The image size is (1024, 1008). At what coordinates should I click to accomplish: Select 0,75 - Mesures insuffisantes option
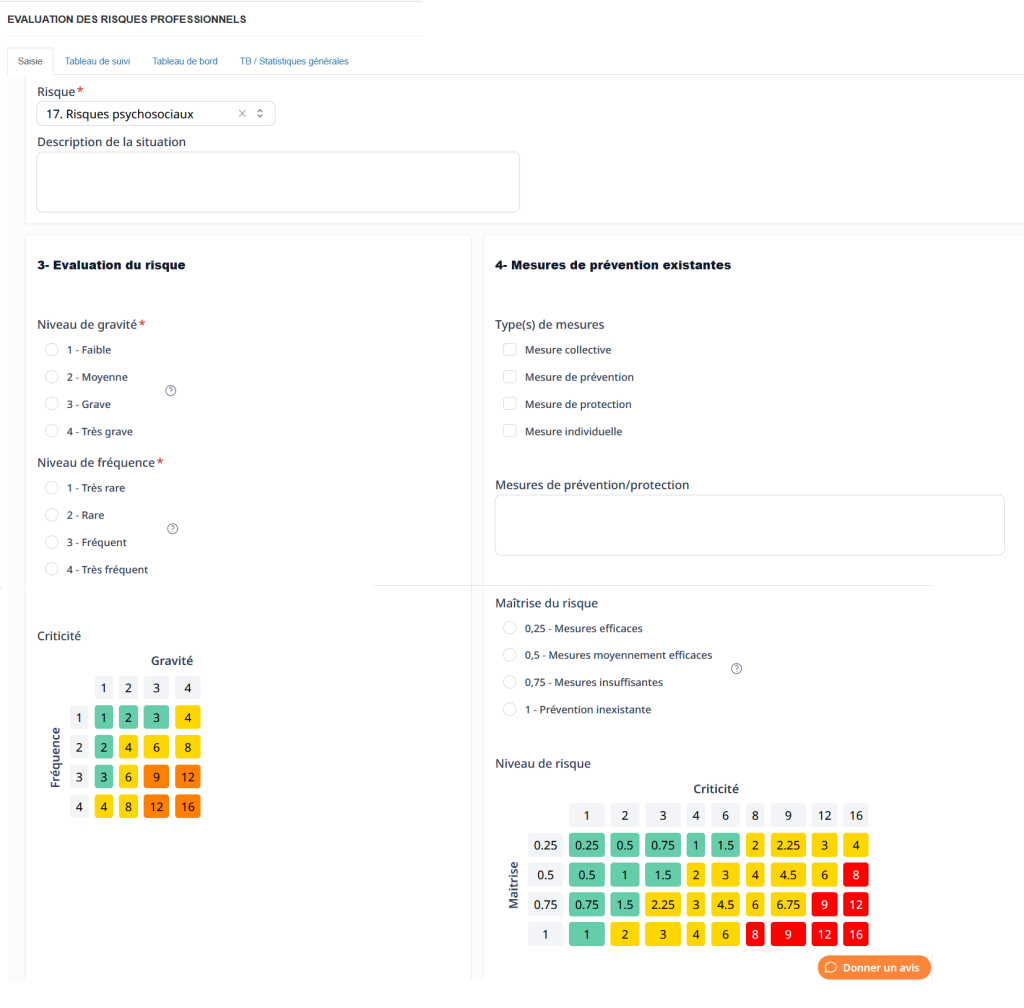point(510,682)
